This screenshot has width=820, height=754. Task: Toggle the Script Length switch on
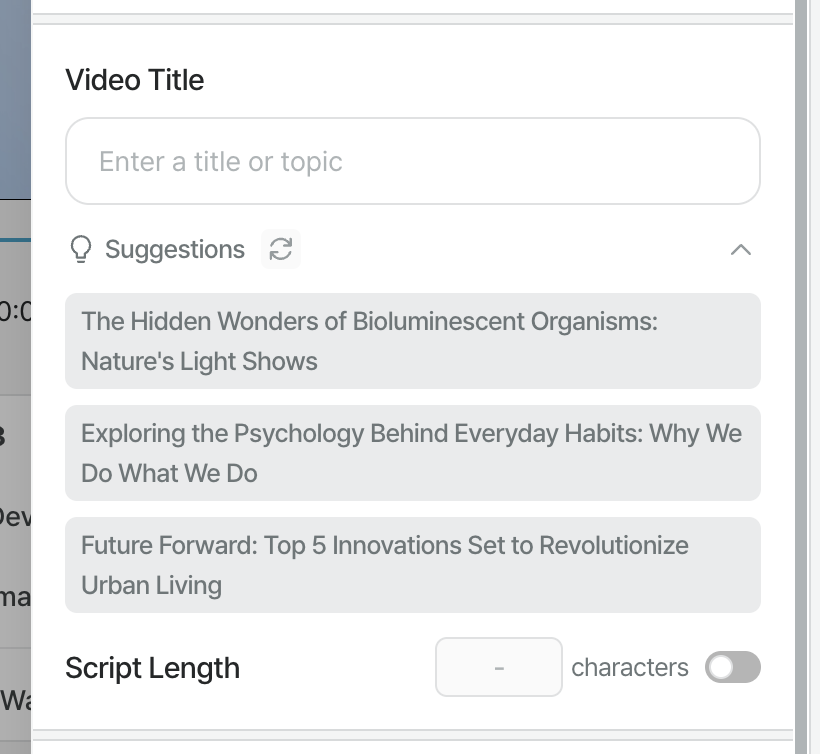732,667
